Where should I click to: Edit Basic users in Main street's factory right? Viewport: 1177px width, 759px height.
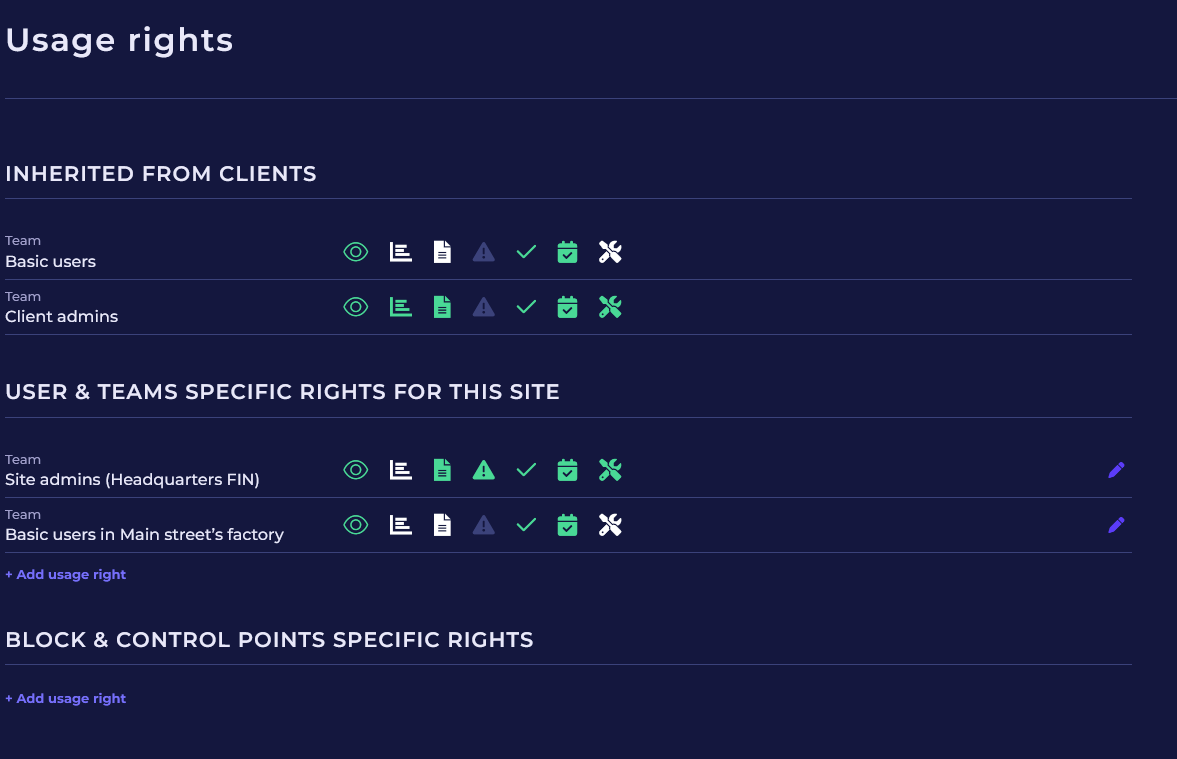1116,525
